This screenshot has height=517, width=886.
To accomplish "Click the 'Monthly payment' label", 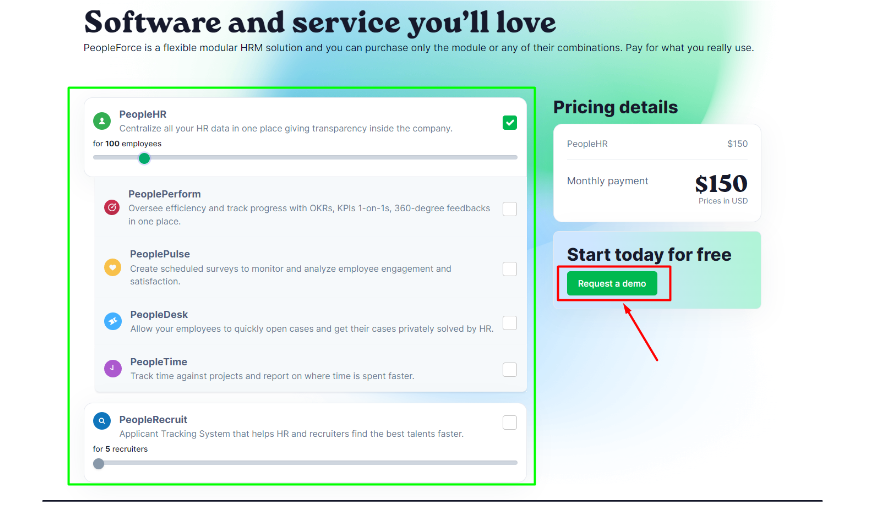I will [607, 181].
